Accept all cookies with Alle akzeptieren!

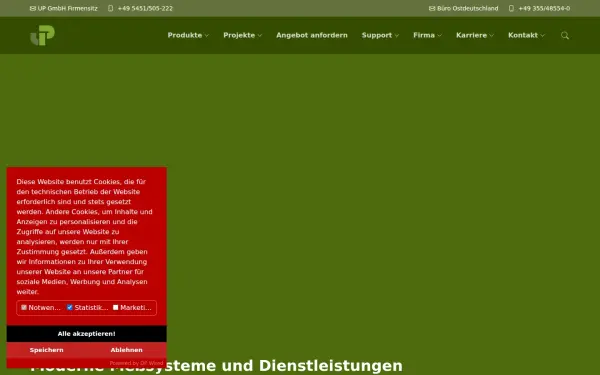click(x=86, y=334)
